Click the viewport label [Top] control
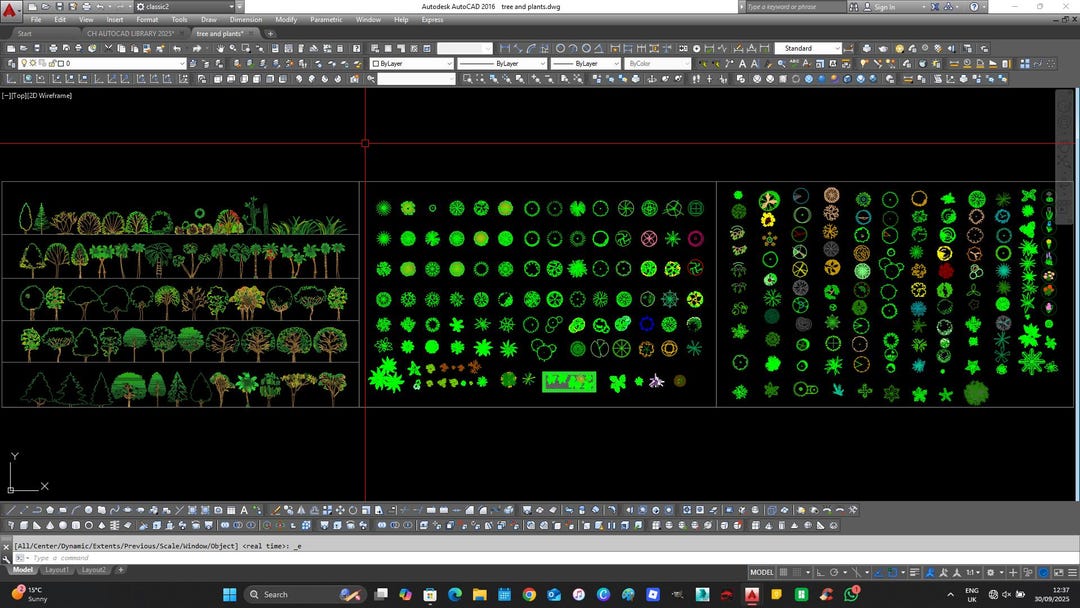 click(x=20, y=96)
